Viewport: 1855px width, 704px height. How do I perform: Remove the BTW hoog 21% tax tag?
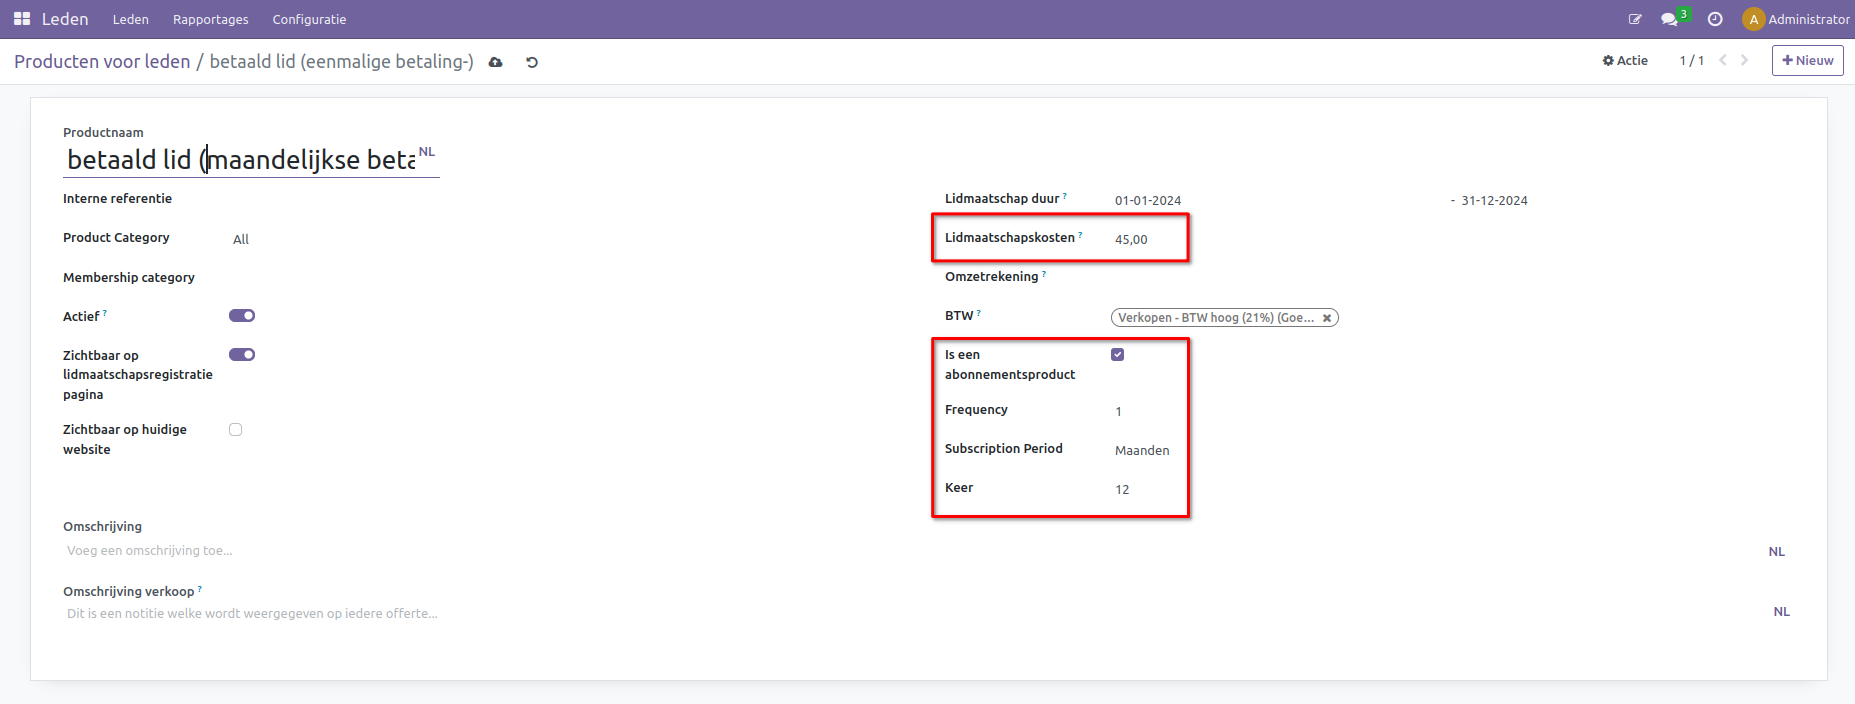pos(1327,318)
